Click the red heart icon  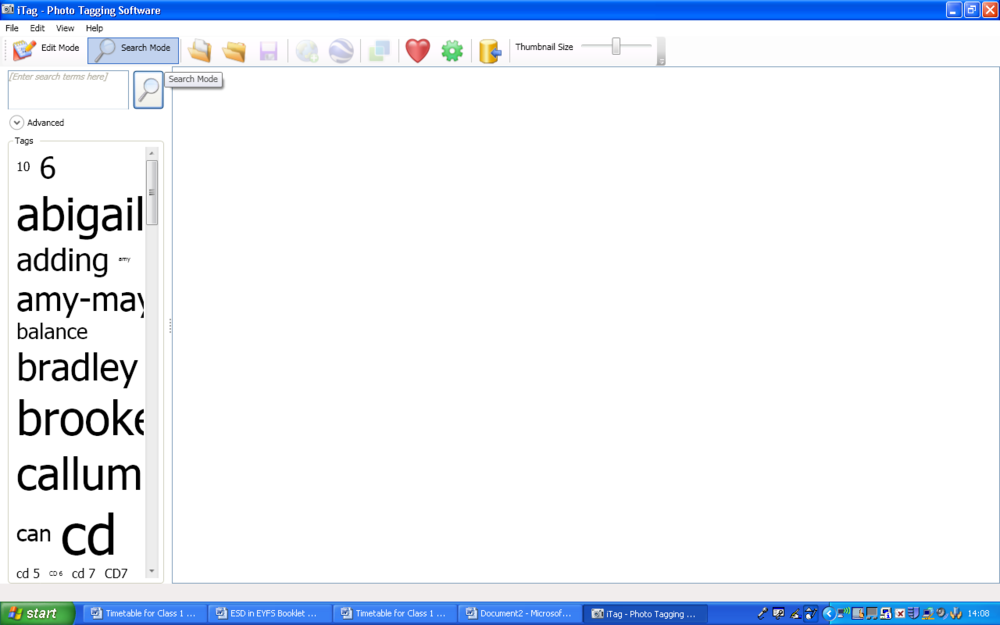coord(417,51)
